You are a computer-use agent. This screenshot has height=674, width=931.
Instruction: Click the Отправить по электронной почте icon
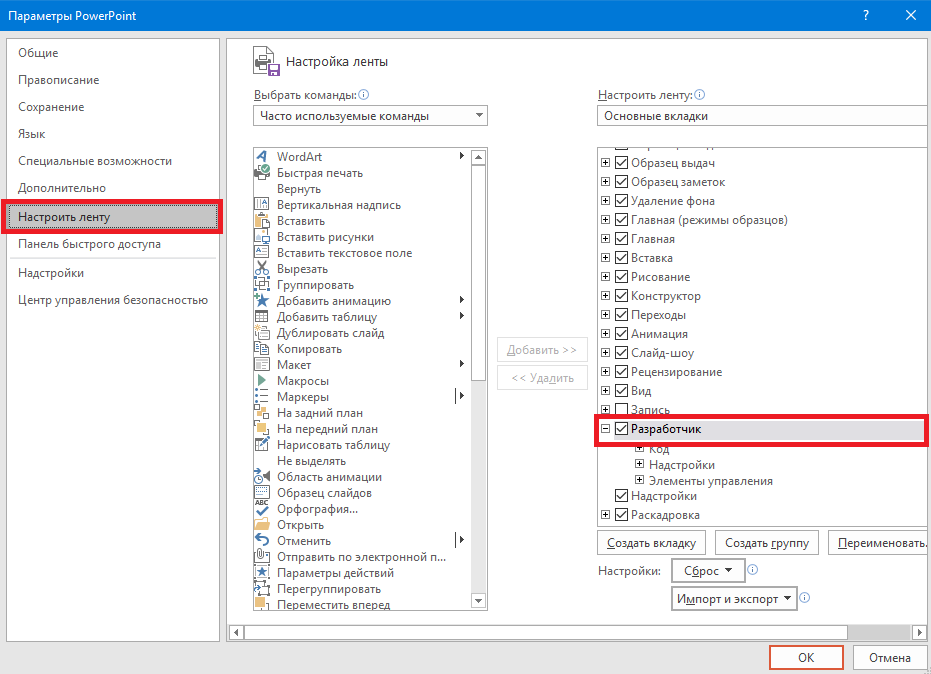(262, 557)
